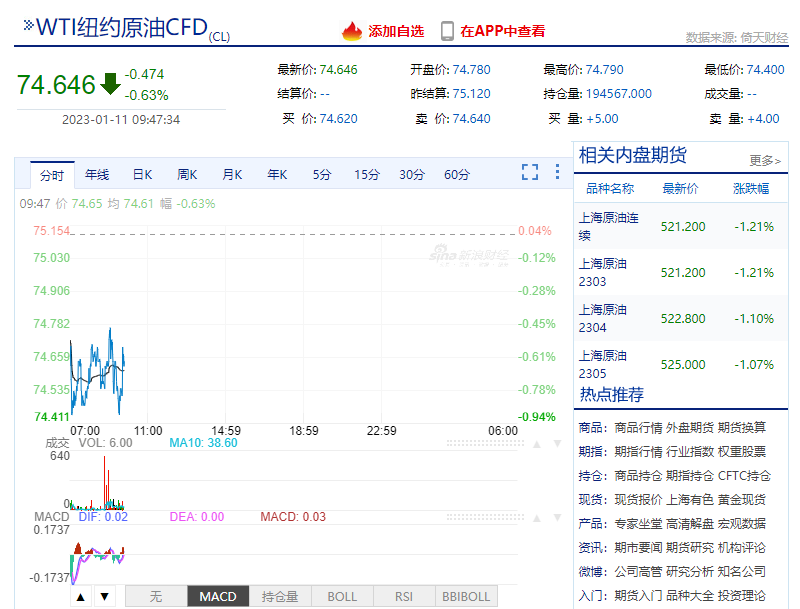This screenshot has width=800, height=609.
Task: Click the black up triangle below the chart
Action: tap(81, 597)
